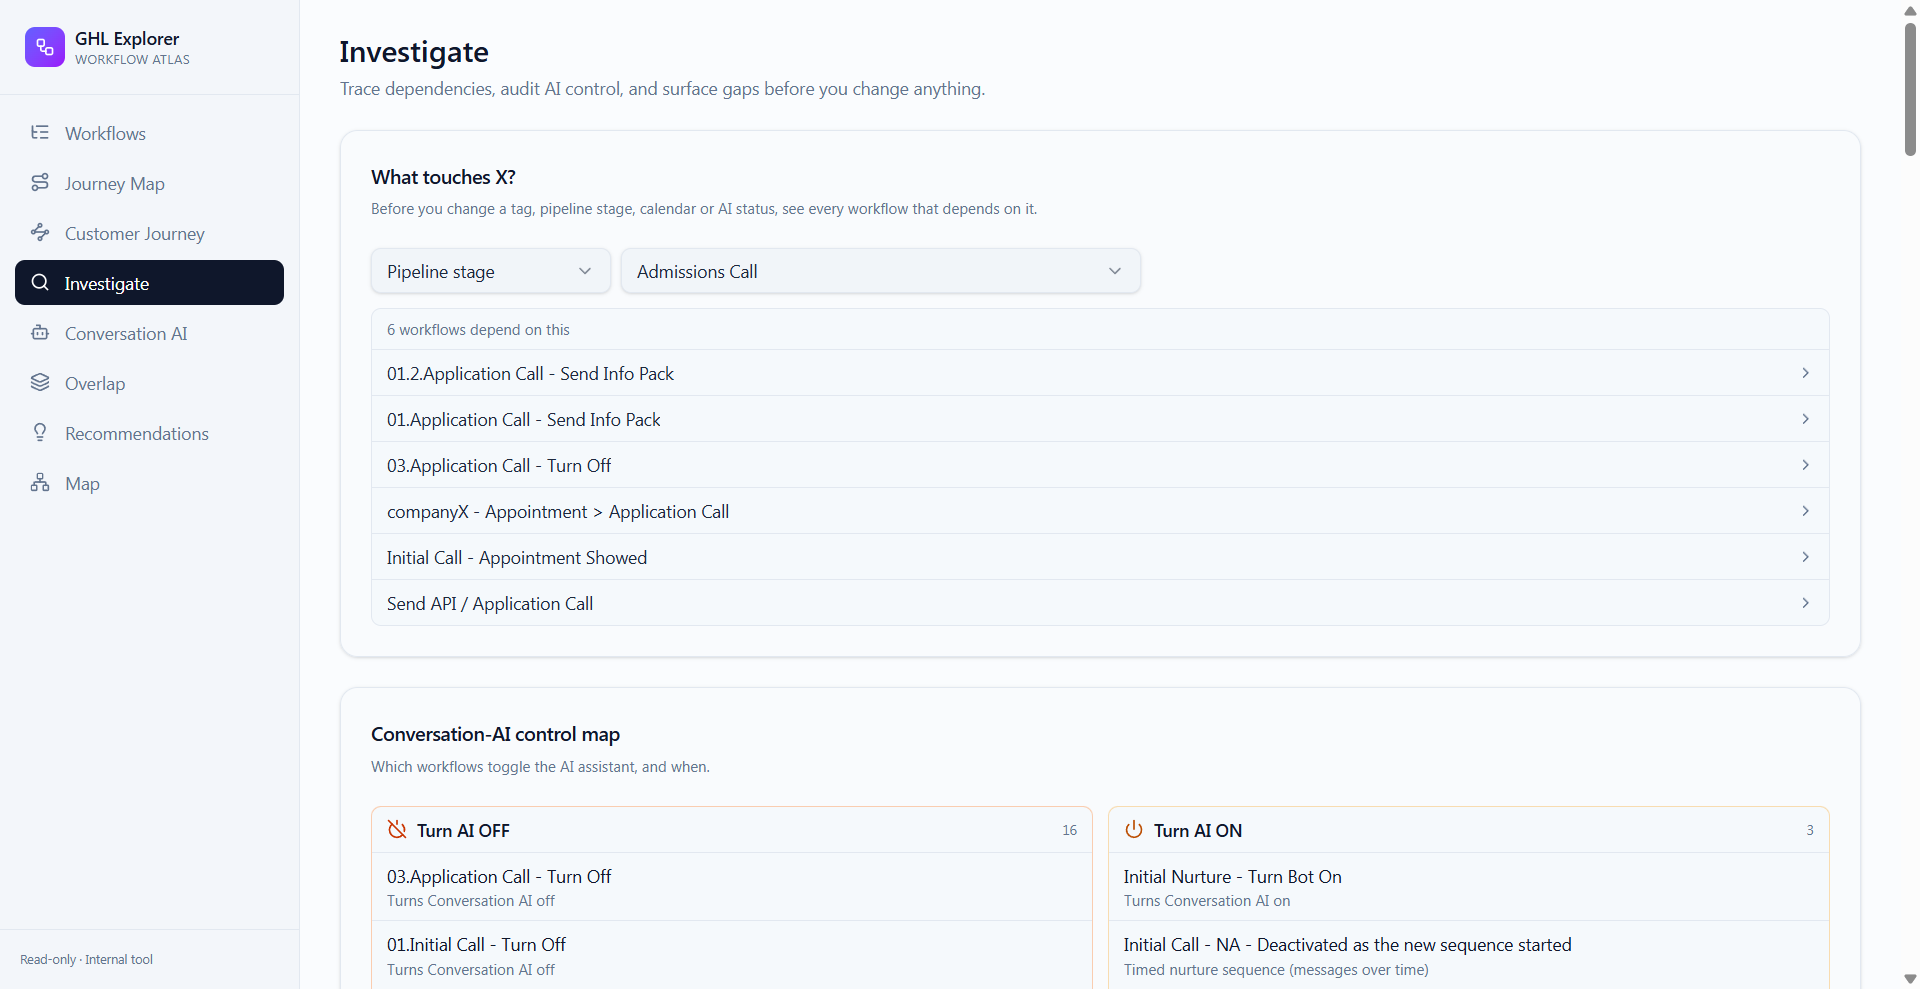This screenshot has height=989, width=1920.
Task: Select 03.Application Call - Turn Off in AI OFF list
Action: [x=731, y=887]
